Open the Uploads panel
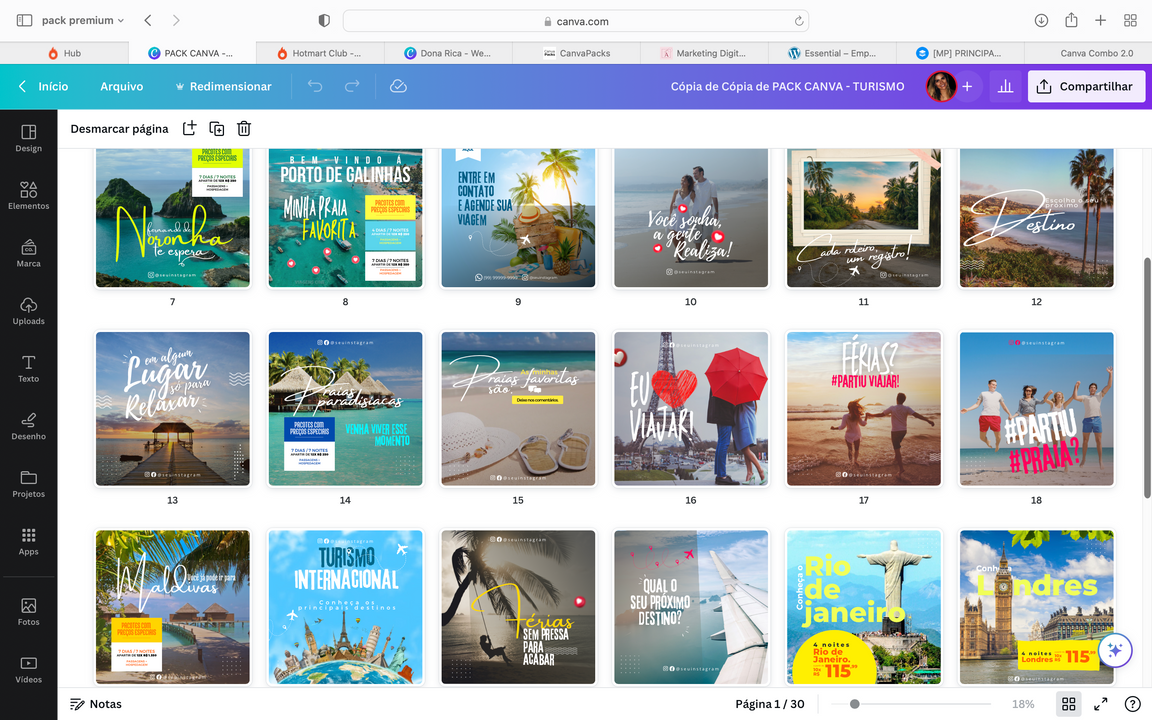Screen dimensions: 1152x720 28,311
